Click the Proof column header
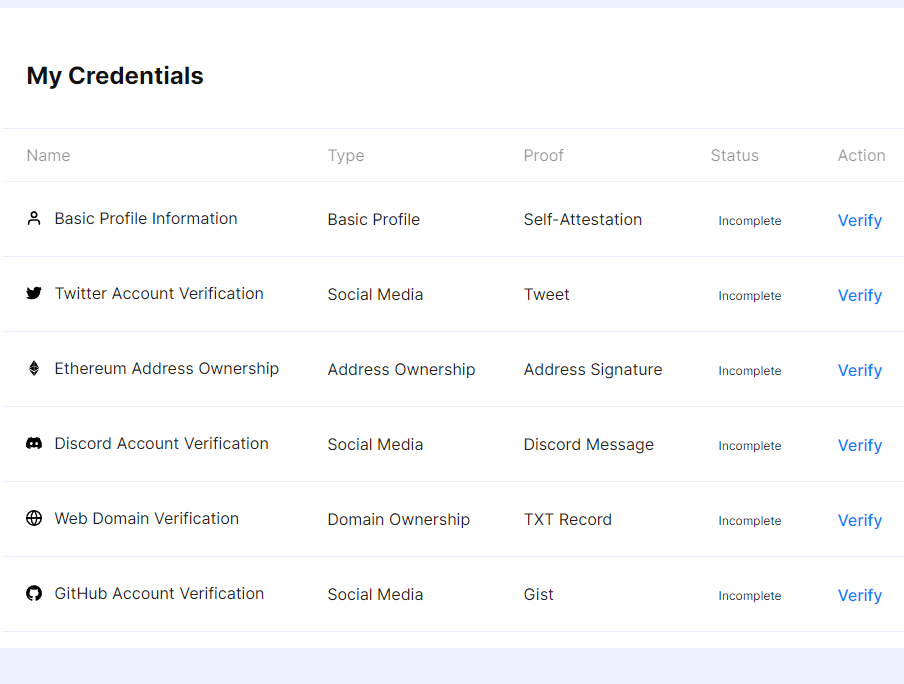 click(x=543, y=155)
